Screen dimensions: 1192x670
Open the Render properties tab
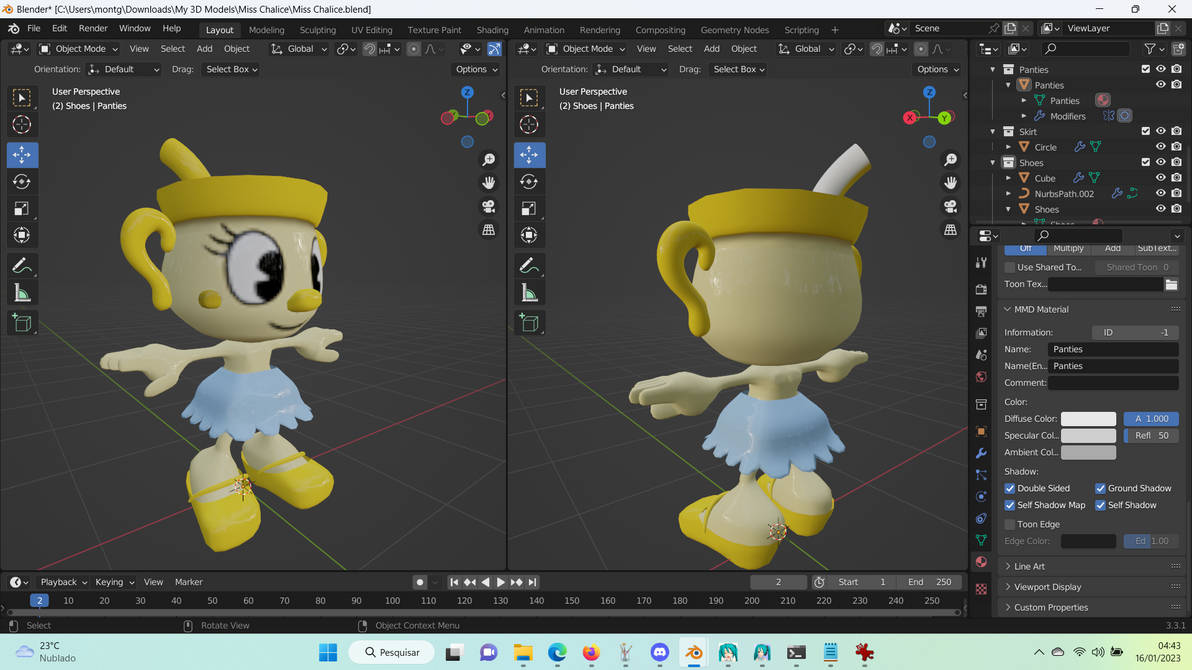click(981, 289)
